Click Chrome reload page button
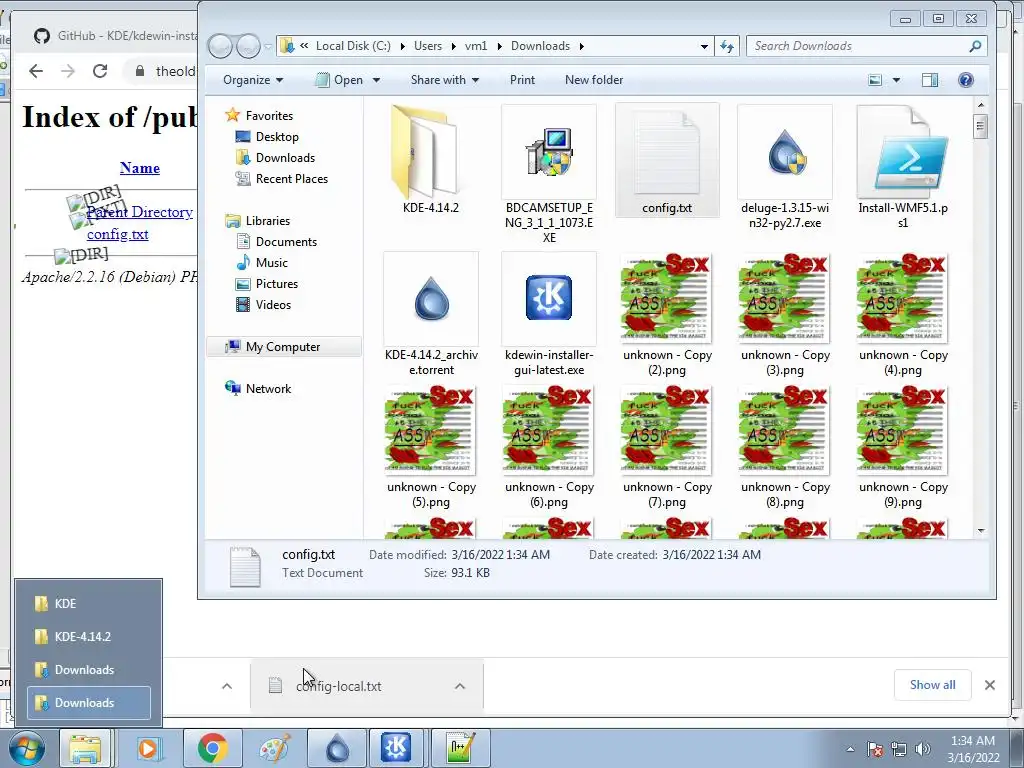The image size is (1024, 768). click(x=100, y=71)
